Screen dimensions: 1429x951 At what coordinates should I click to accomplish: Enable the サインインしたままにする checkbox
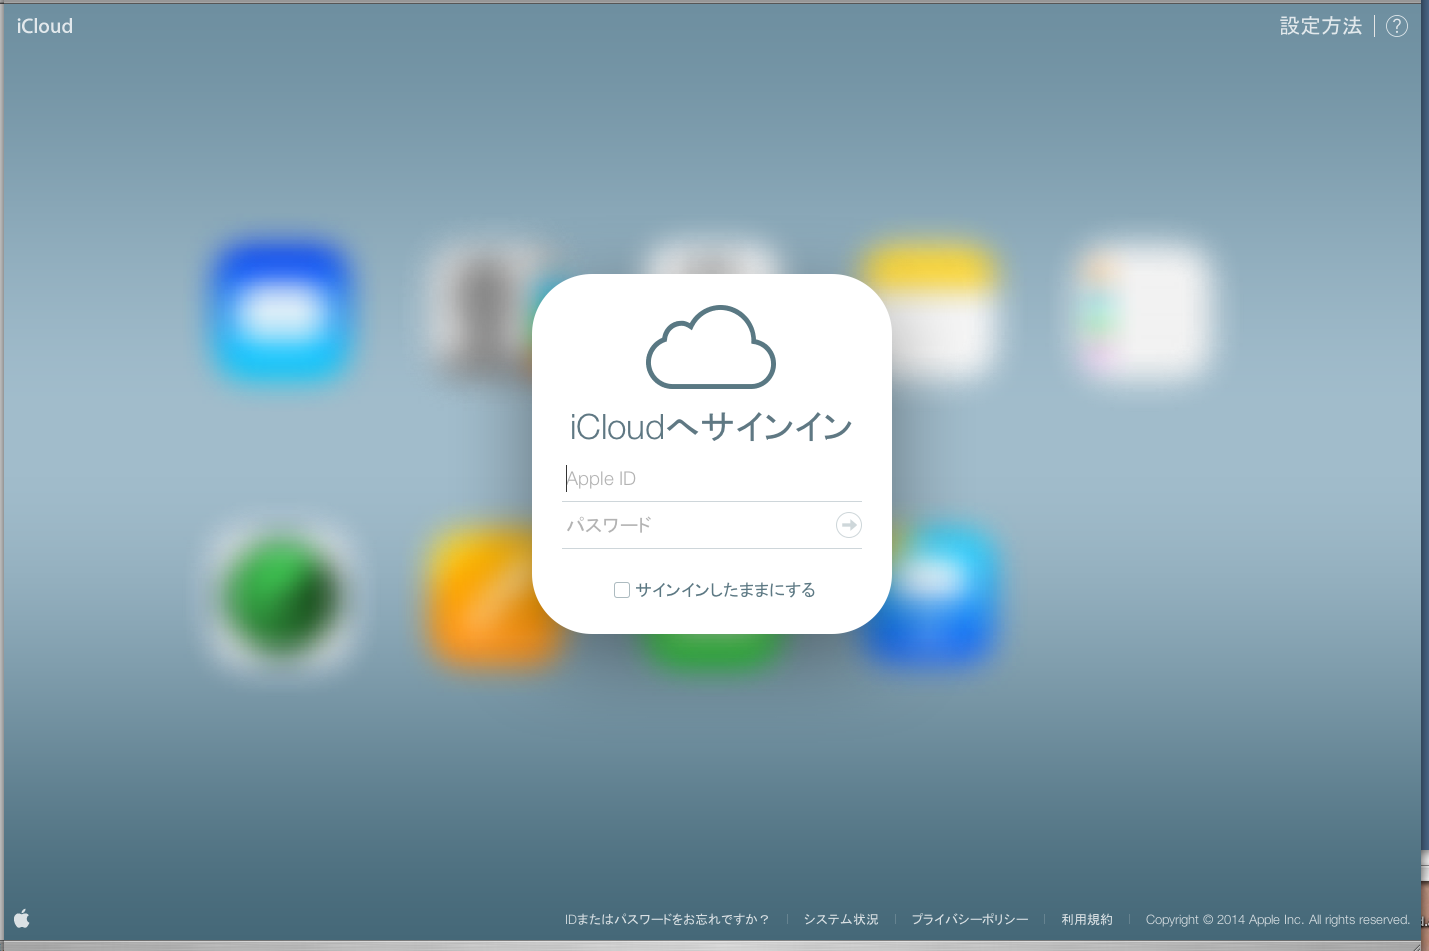[622, 590]
